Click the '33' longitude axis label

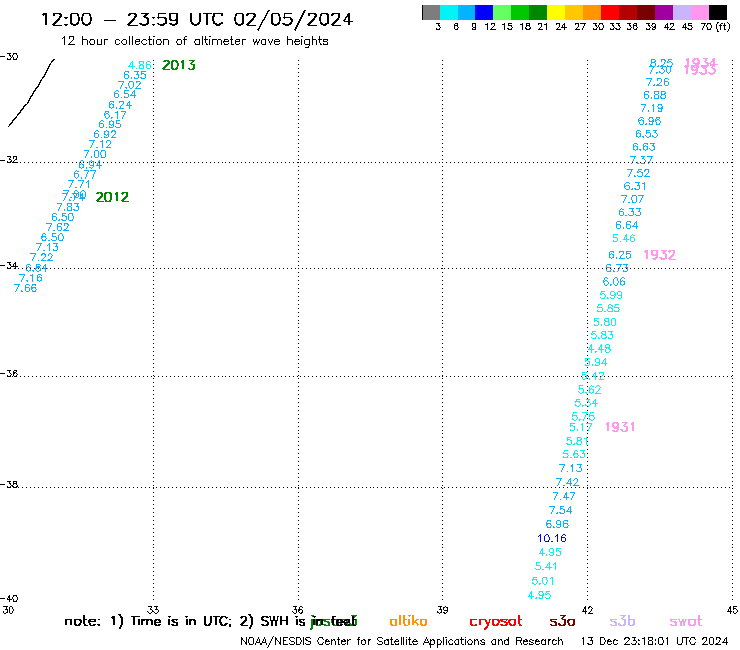[x=153, y=610]
